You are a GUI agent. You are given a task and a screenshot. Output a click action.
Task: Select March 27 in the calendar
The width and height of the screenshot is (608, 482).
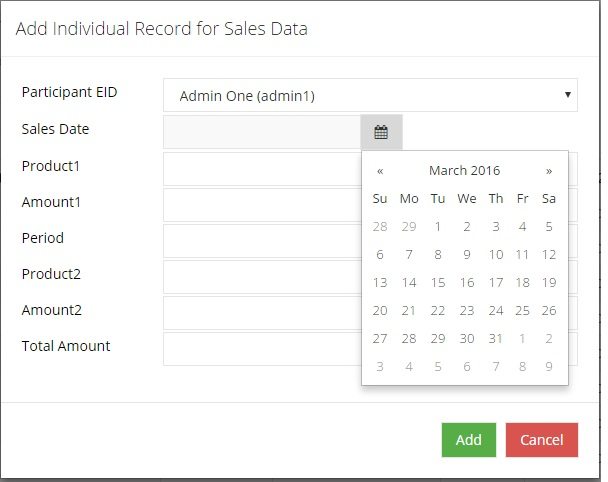[x=380, y=339]
